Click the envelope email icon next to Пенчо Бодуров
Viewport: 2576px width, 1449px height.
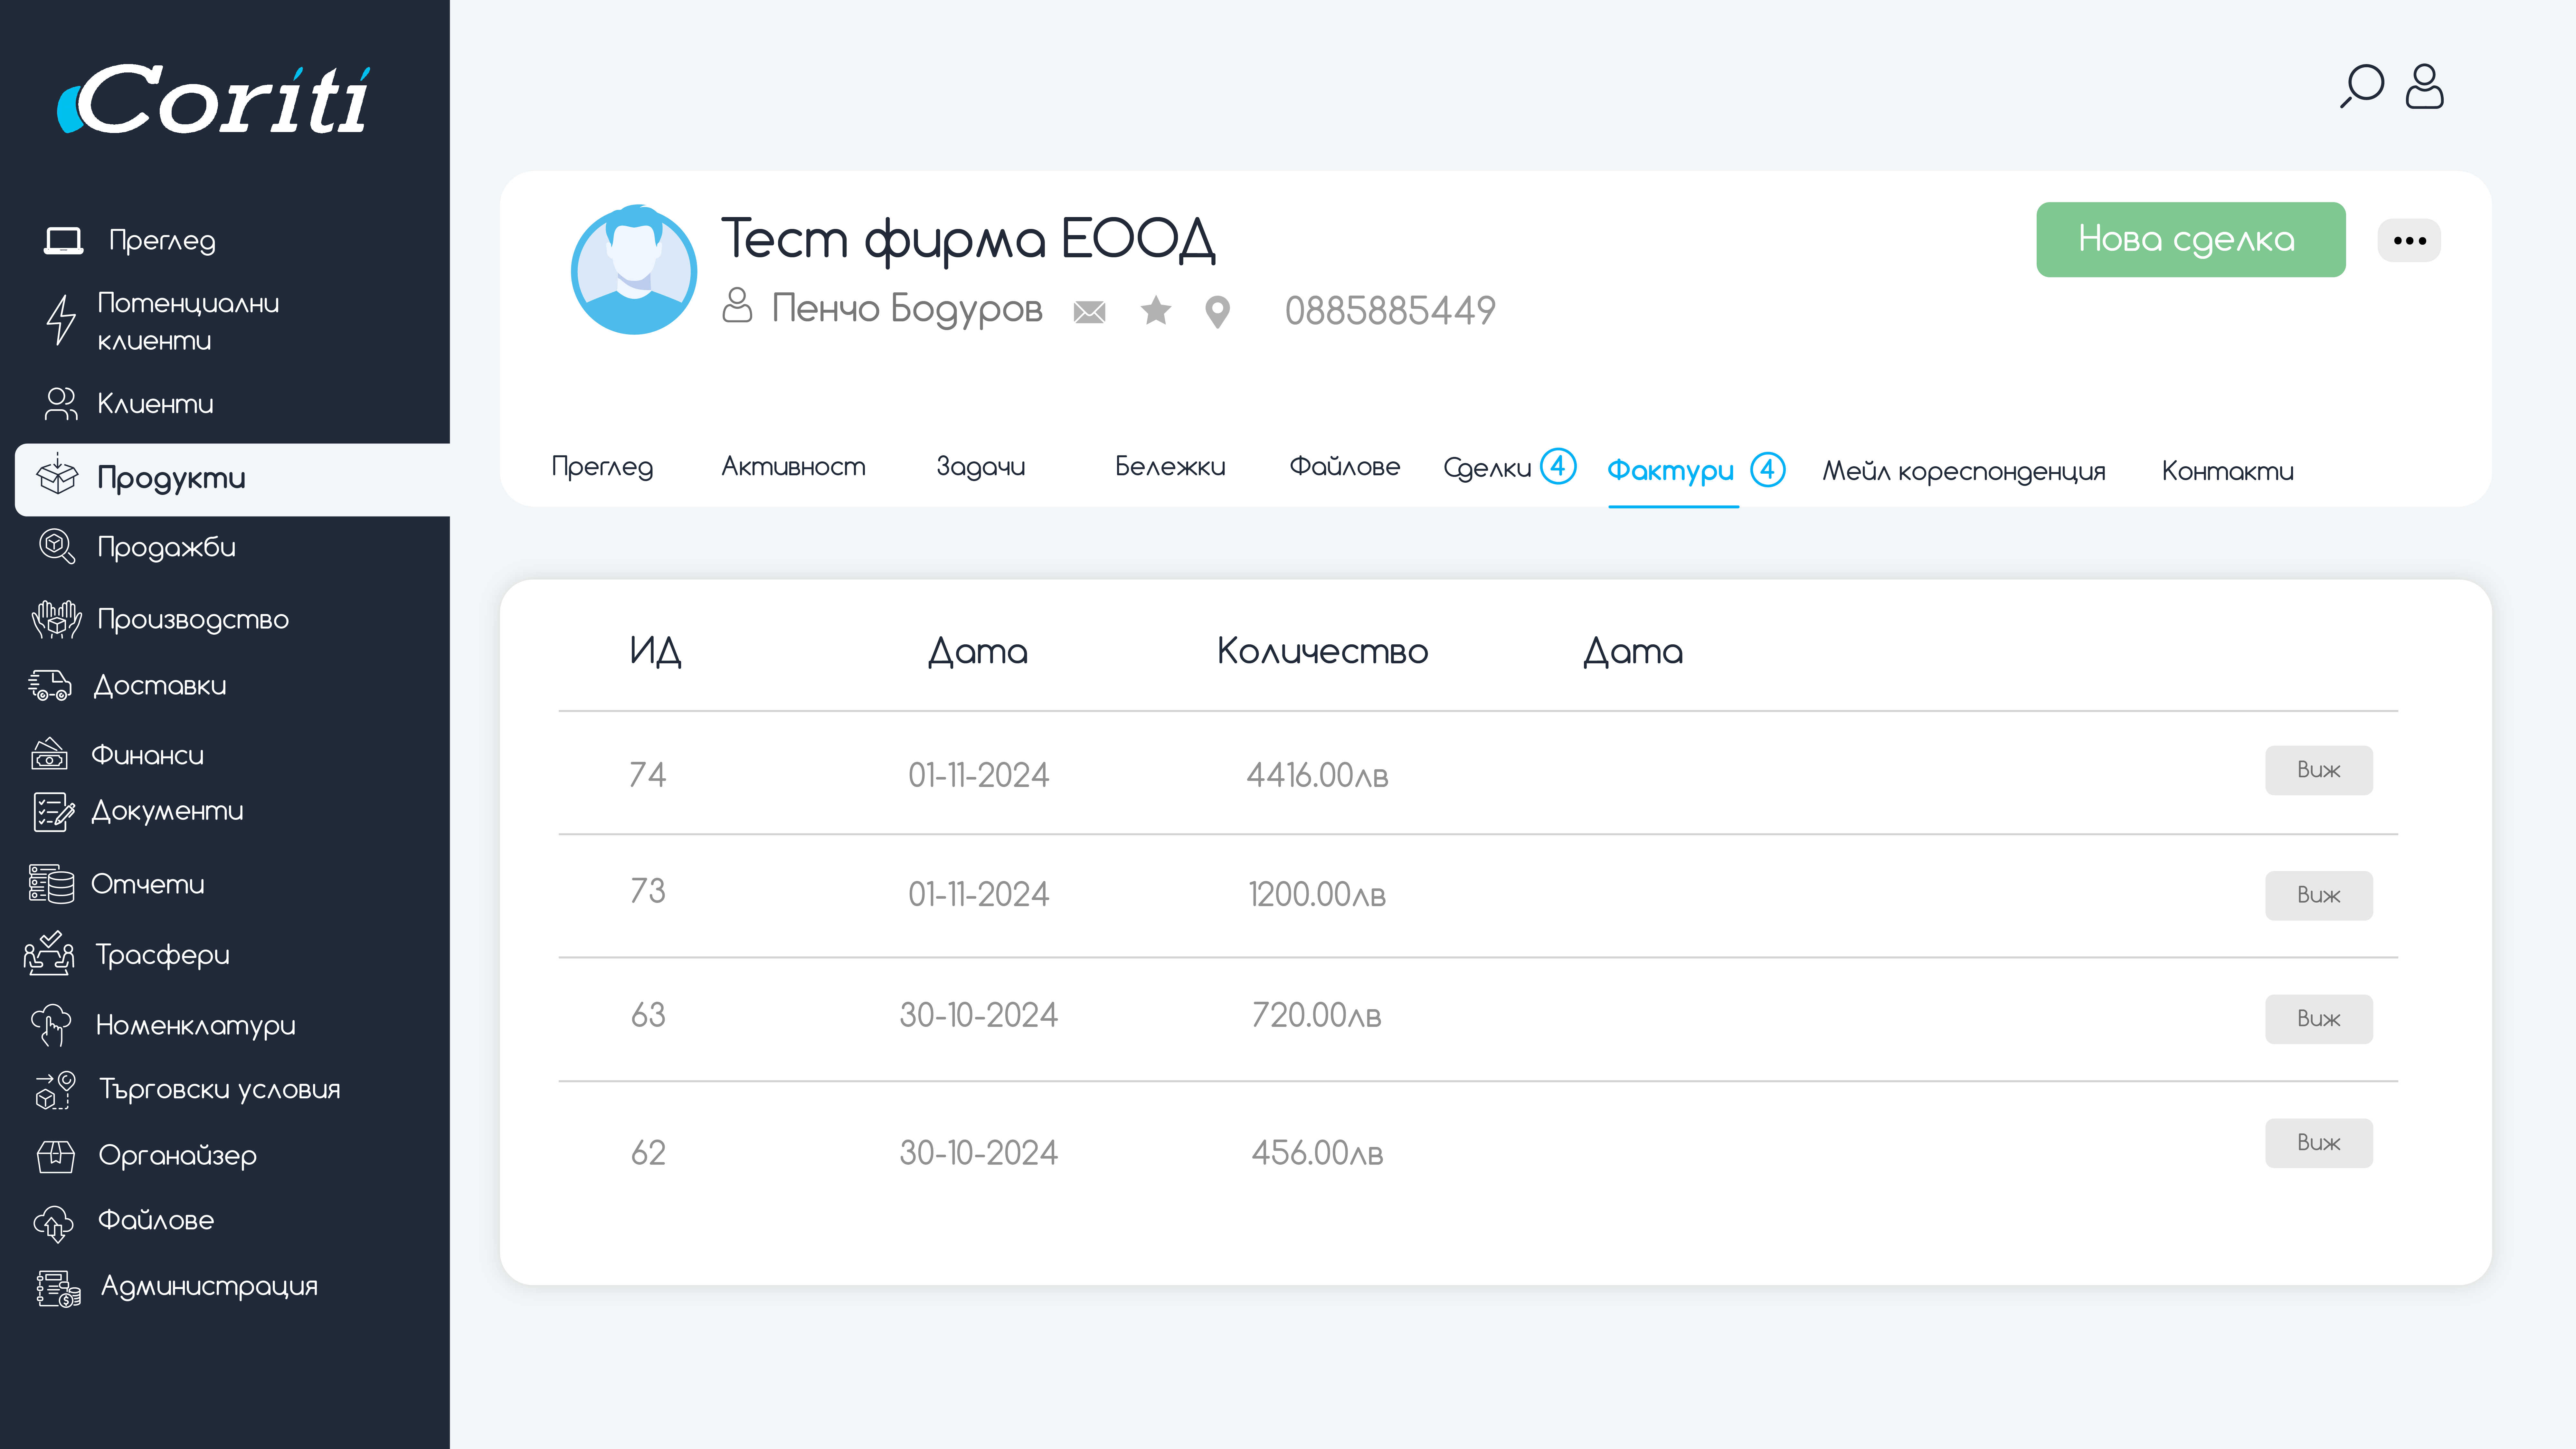[1089, 312]
